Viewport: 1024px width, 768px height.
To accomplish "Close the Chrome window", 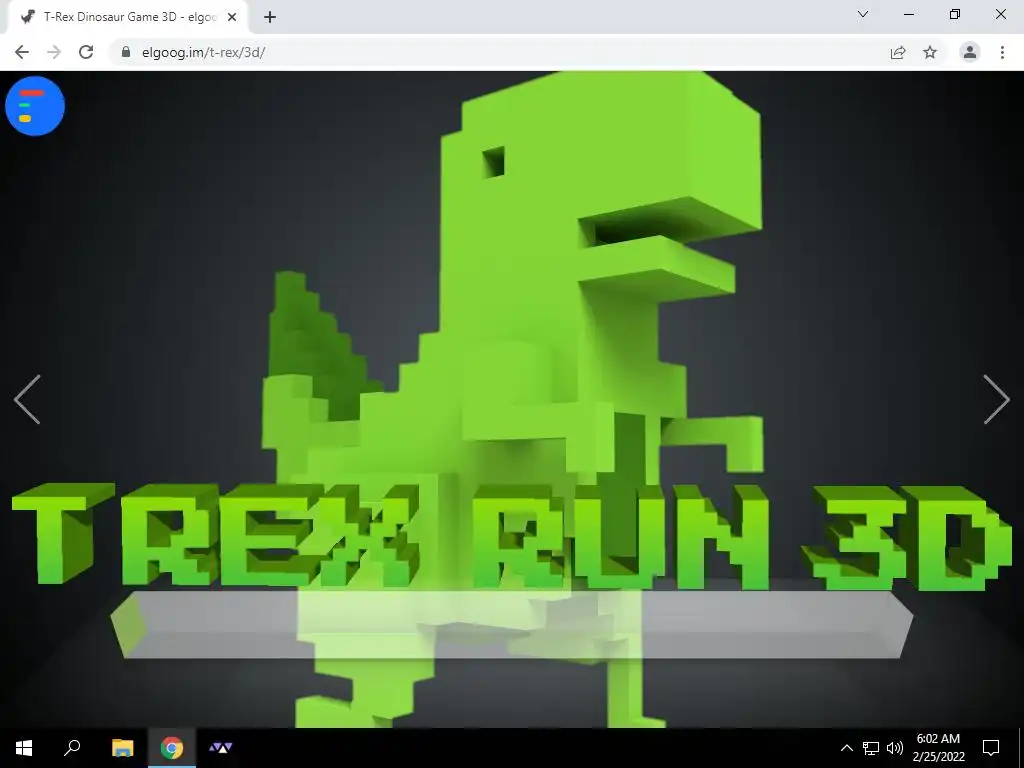I will pos(1000,14).
